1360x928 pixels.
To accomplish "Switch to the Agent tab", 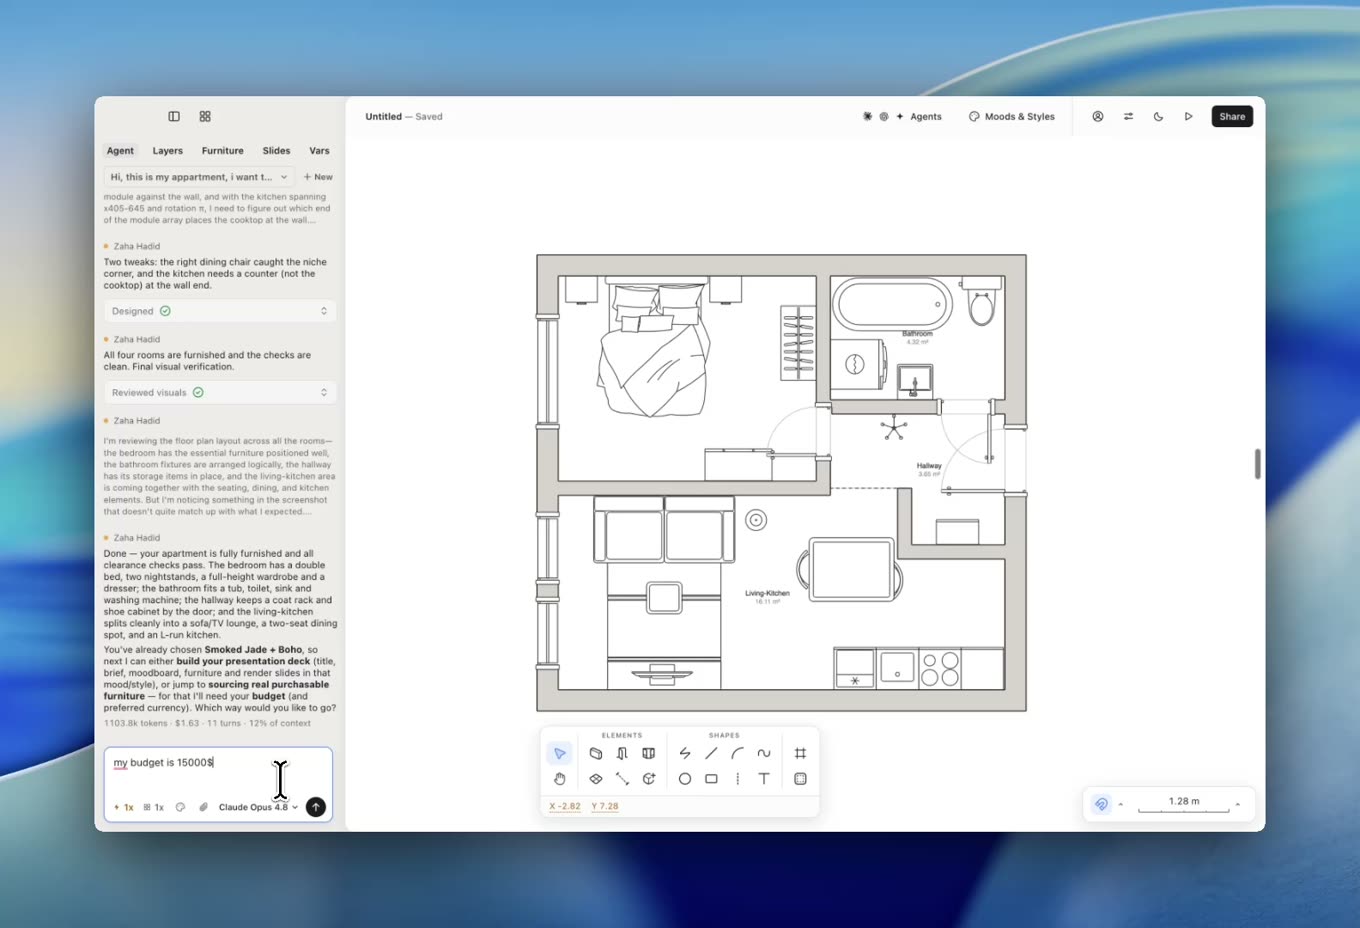I will click(x=120, y=151).
